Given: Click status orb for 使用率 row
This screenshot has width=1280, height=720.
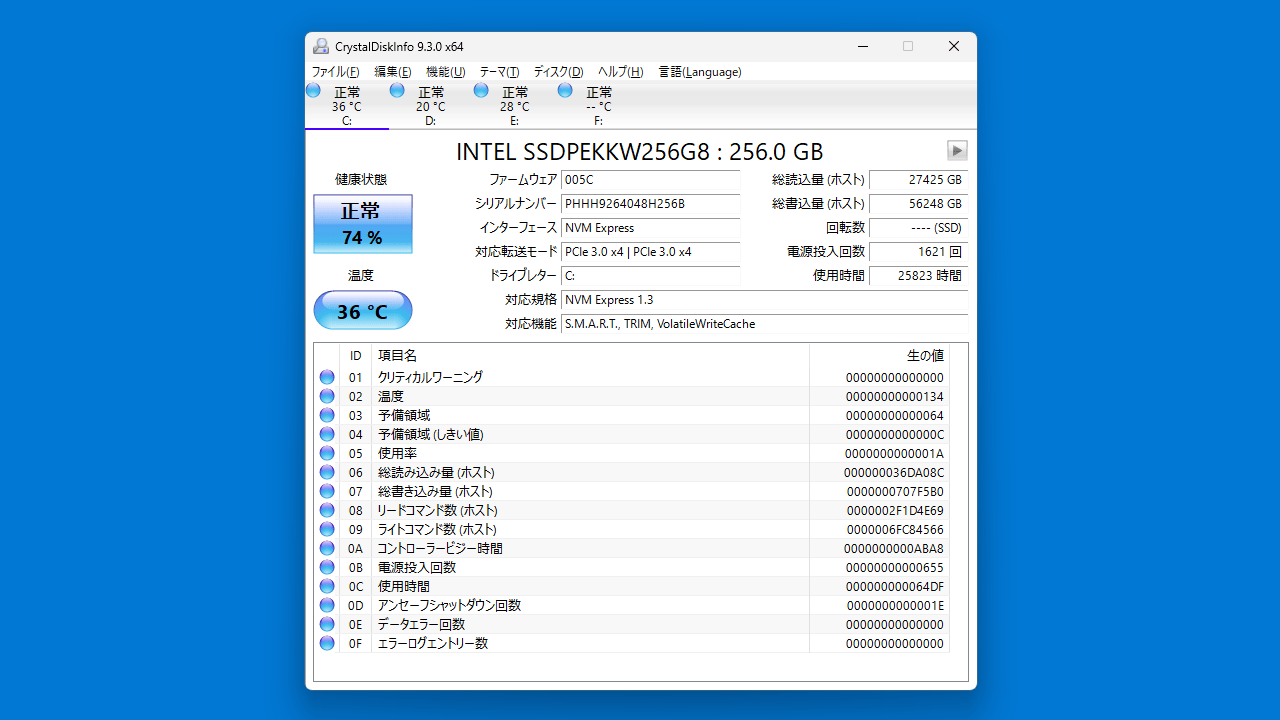Looking at the screenshot, I should pyautogui.click(x=327, y=453).
